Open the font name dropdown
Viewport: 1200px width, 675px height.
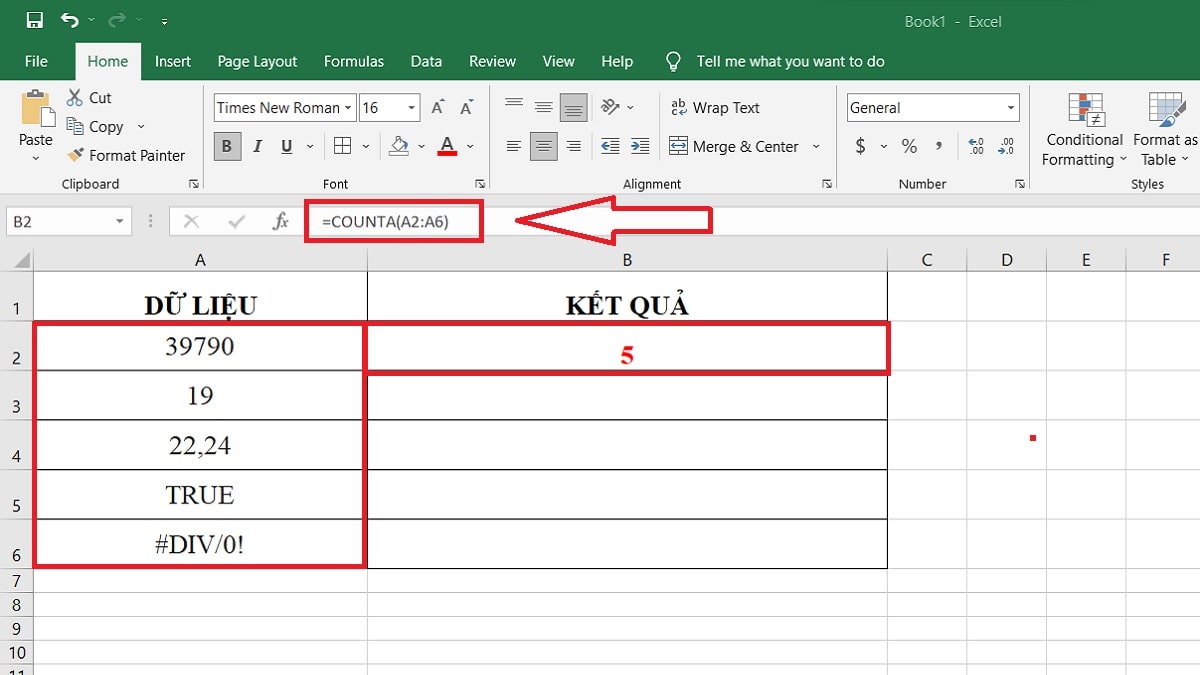point(347,108)
